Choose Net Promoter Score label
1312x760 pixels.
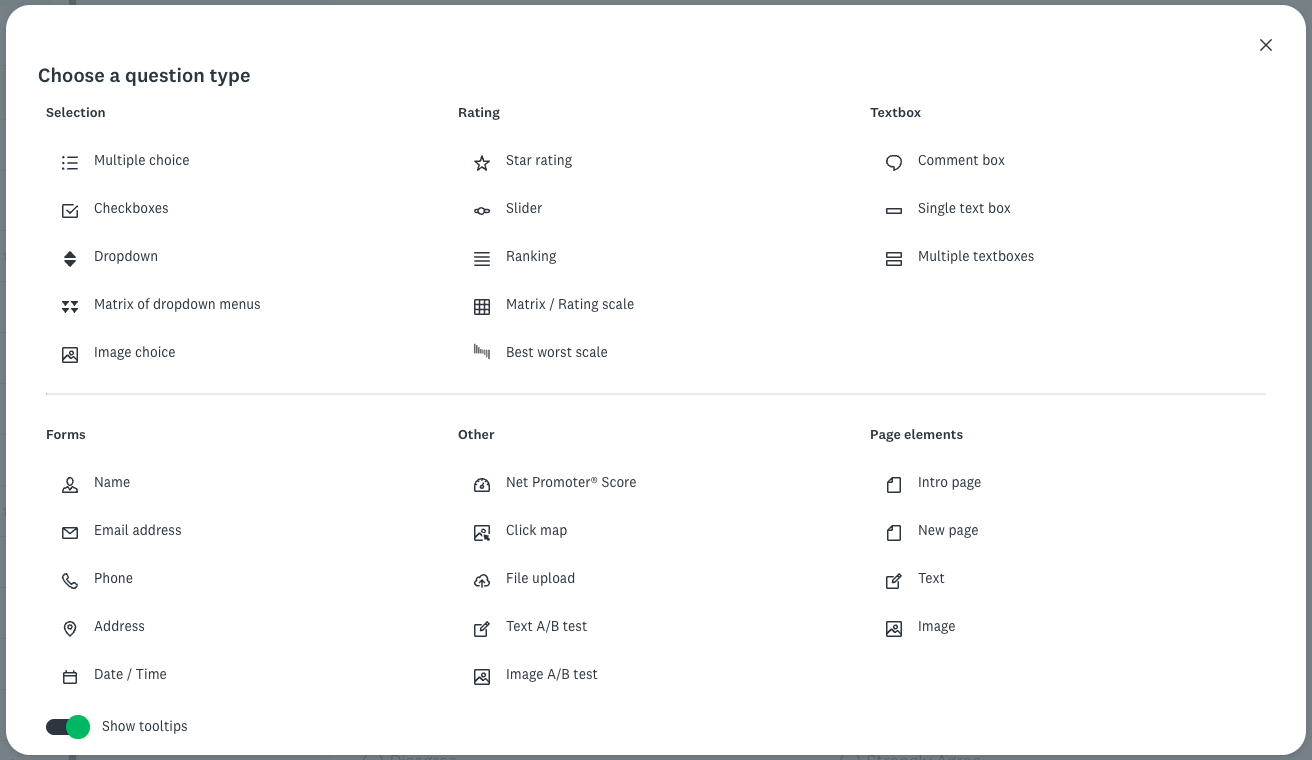(571, 482)
